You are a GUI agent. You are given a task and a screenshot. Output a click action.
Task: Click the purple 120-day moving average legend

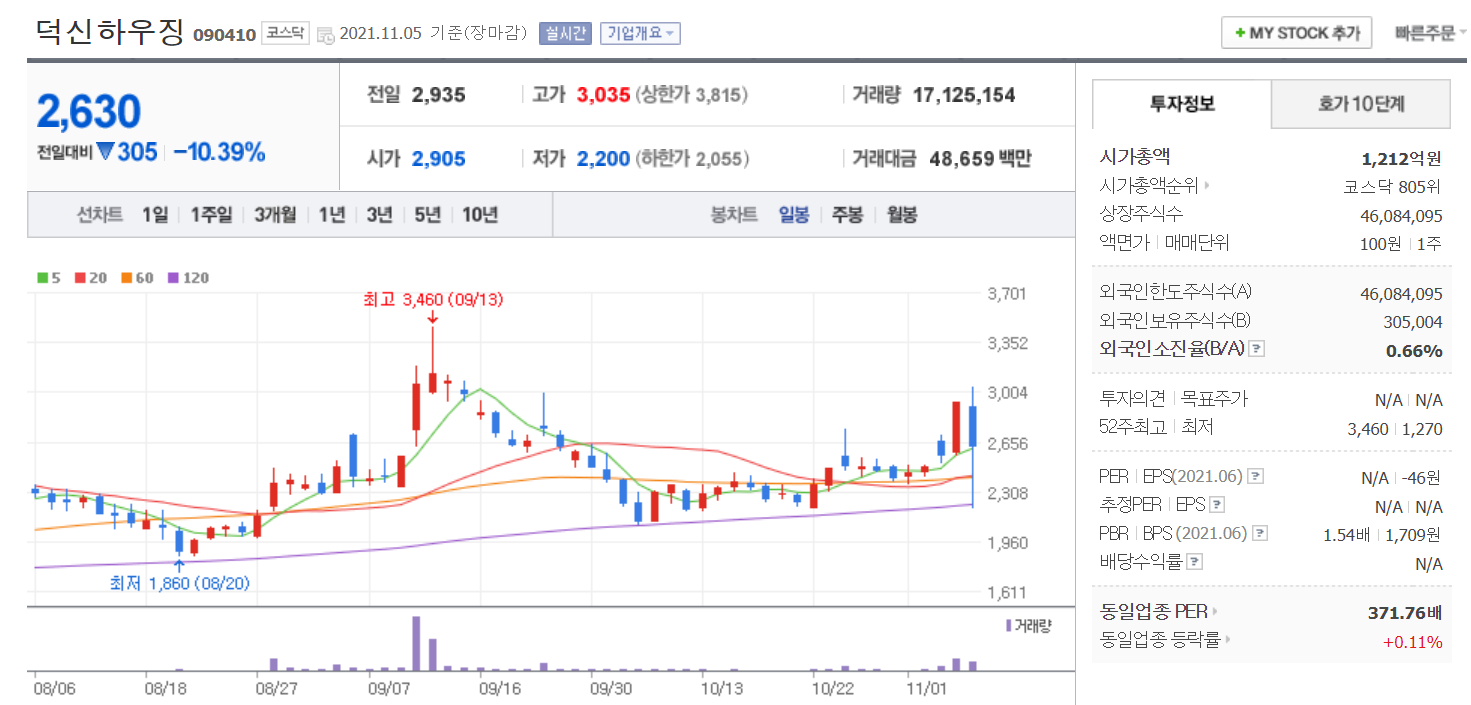(x=188, y=278)
